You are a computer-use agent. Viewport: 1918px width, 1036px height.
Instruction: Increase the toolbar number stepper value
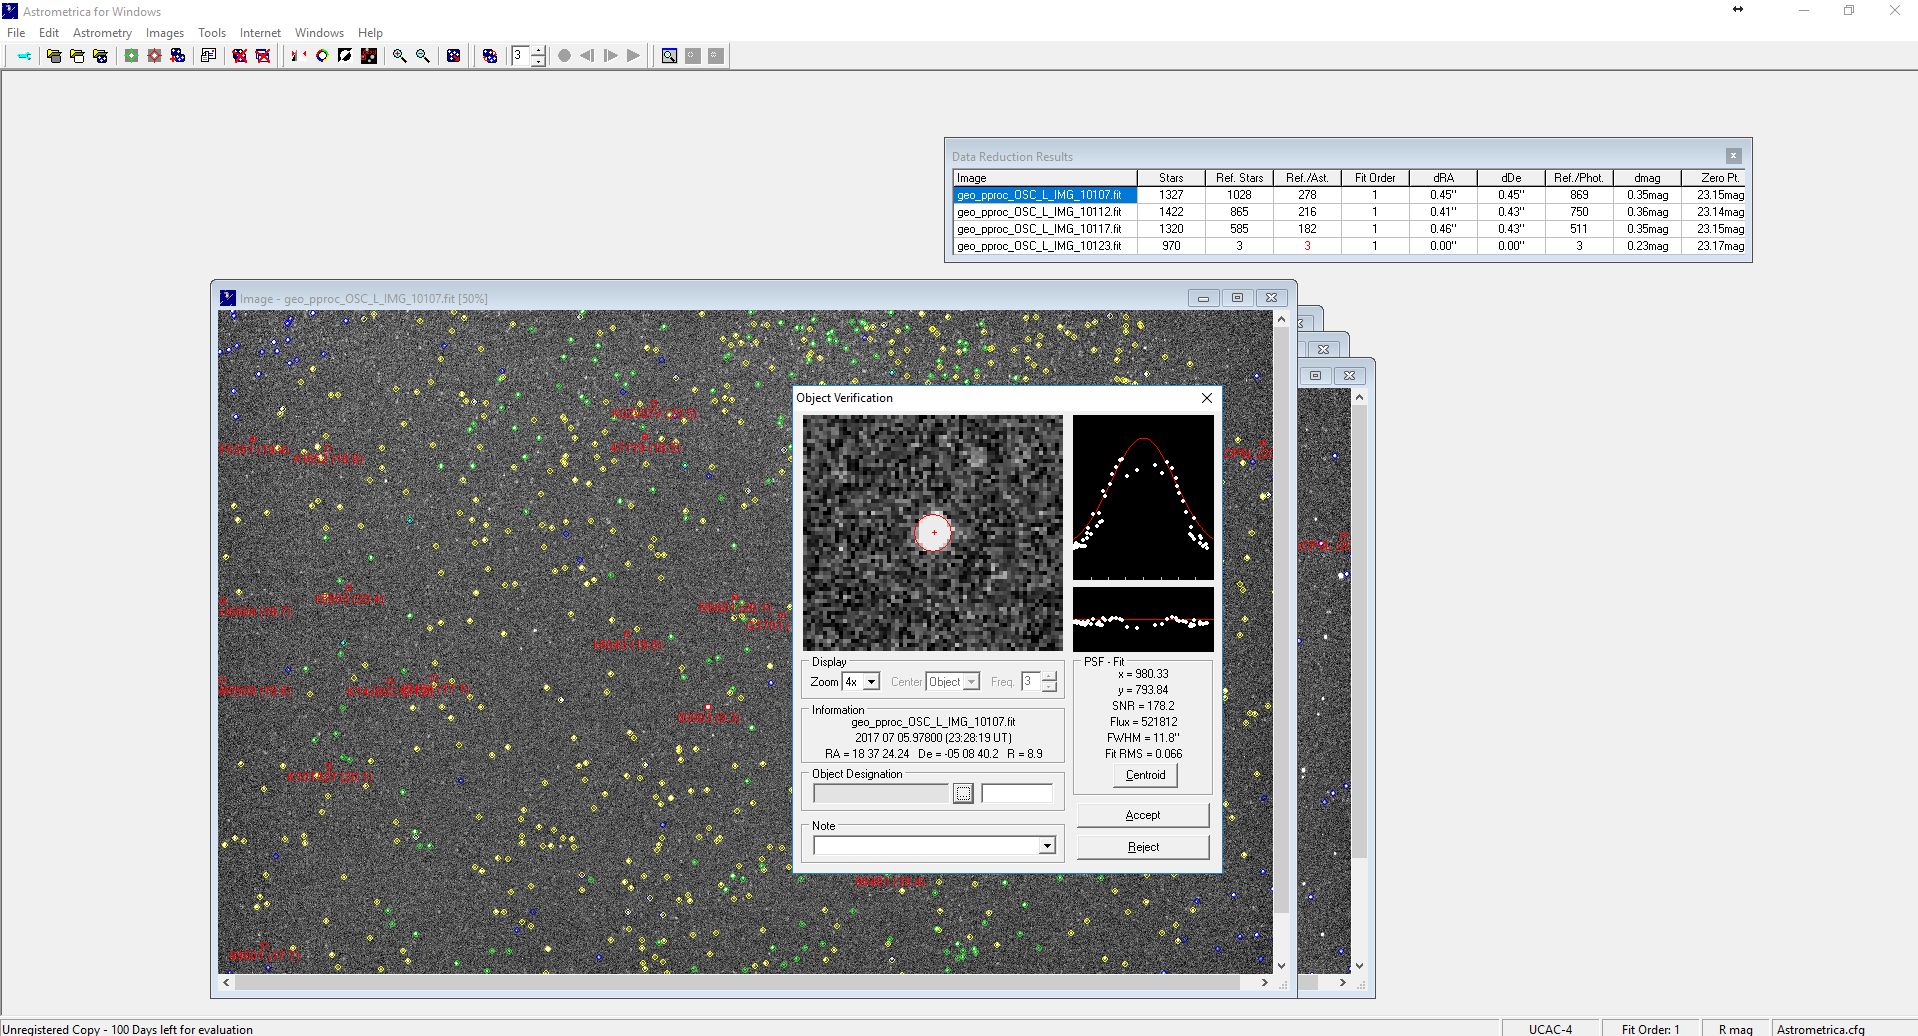[538, 51]
